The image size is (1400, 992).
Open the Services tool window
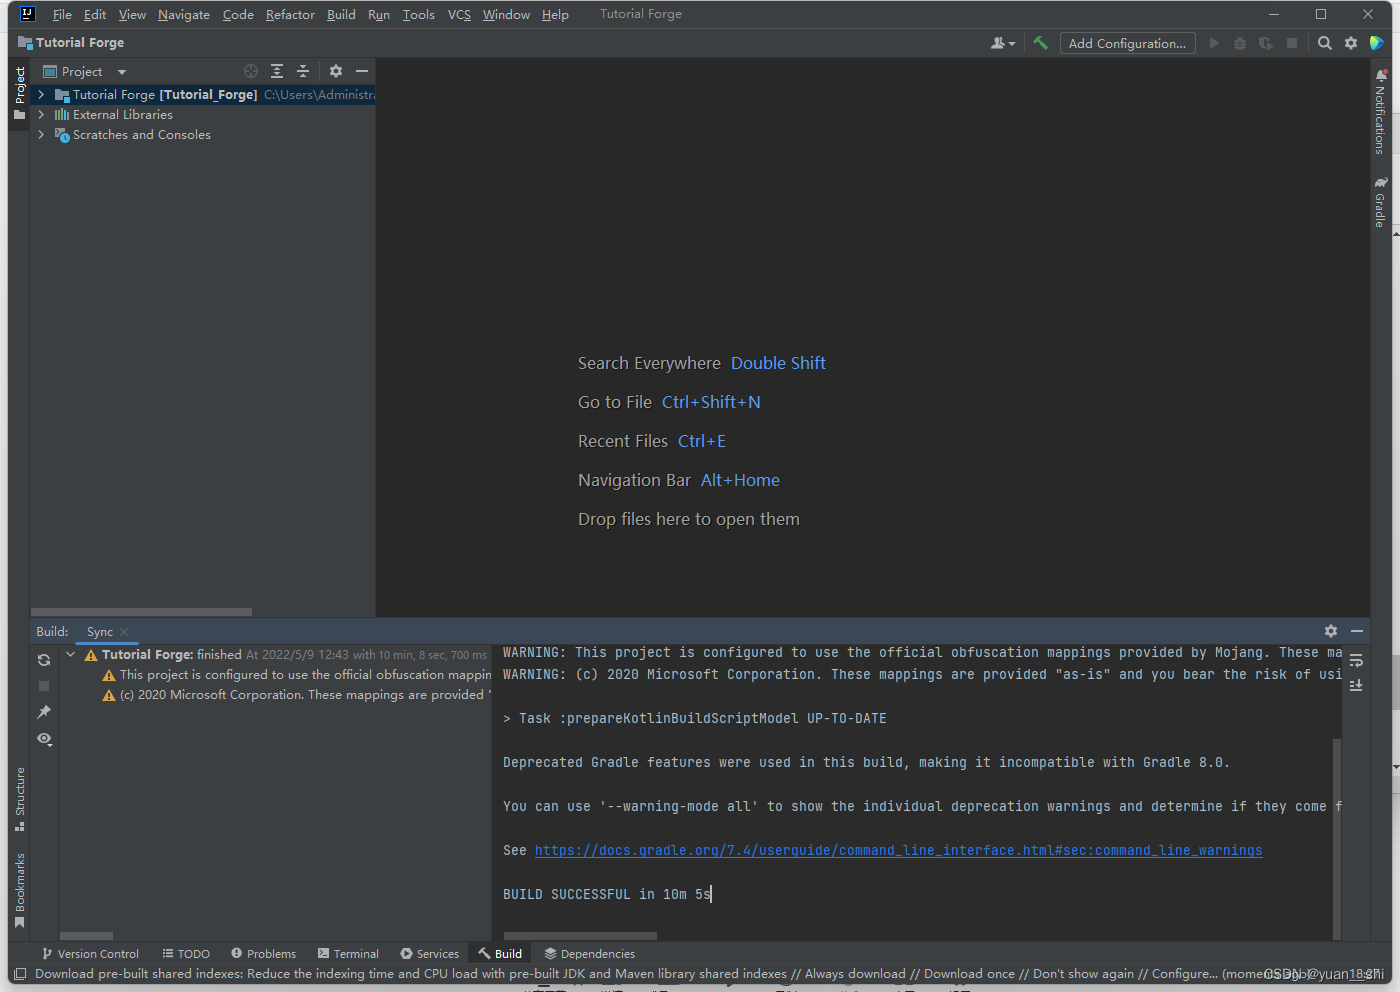point(429,953)
